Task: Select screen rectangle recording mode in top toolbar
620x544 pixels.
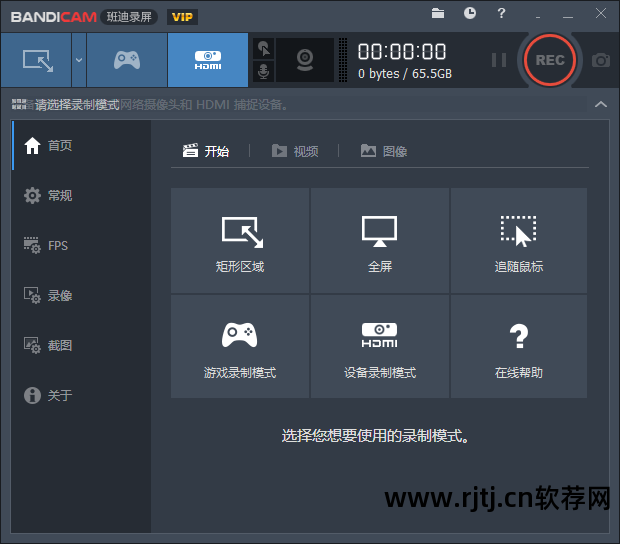Action: [x=36, y=60]
